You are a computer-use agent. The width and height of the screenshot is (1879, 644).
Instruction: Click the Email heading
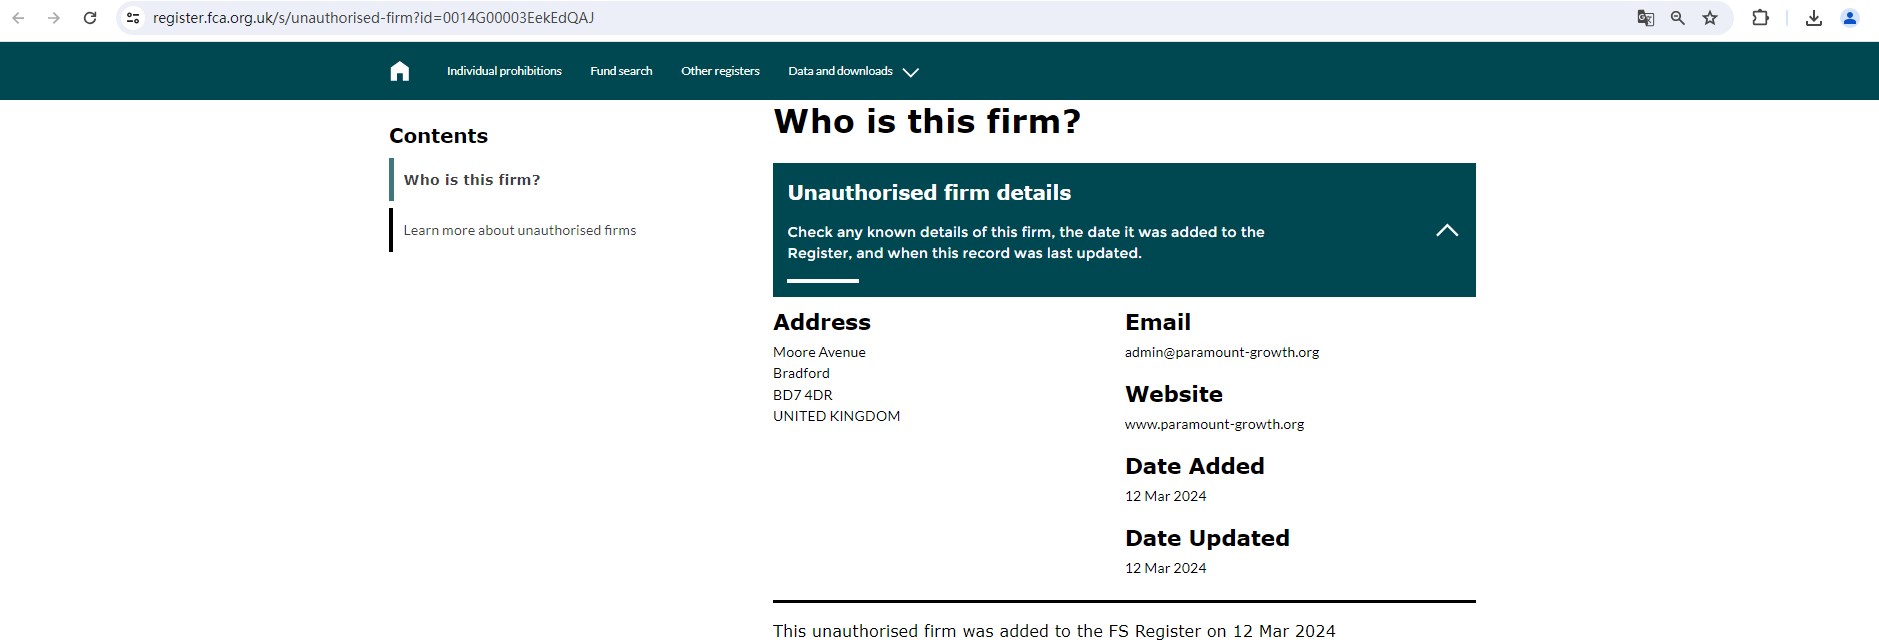click(x=1157, y=322)
